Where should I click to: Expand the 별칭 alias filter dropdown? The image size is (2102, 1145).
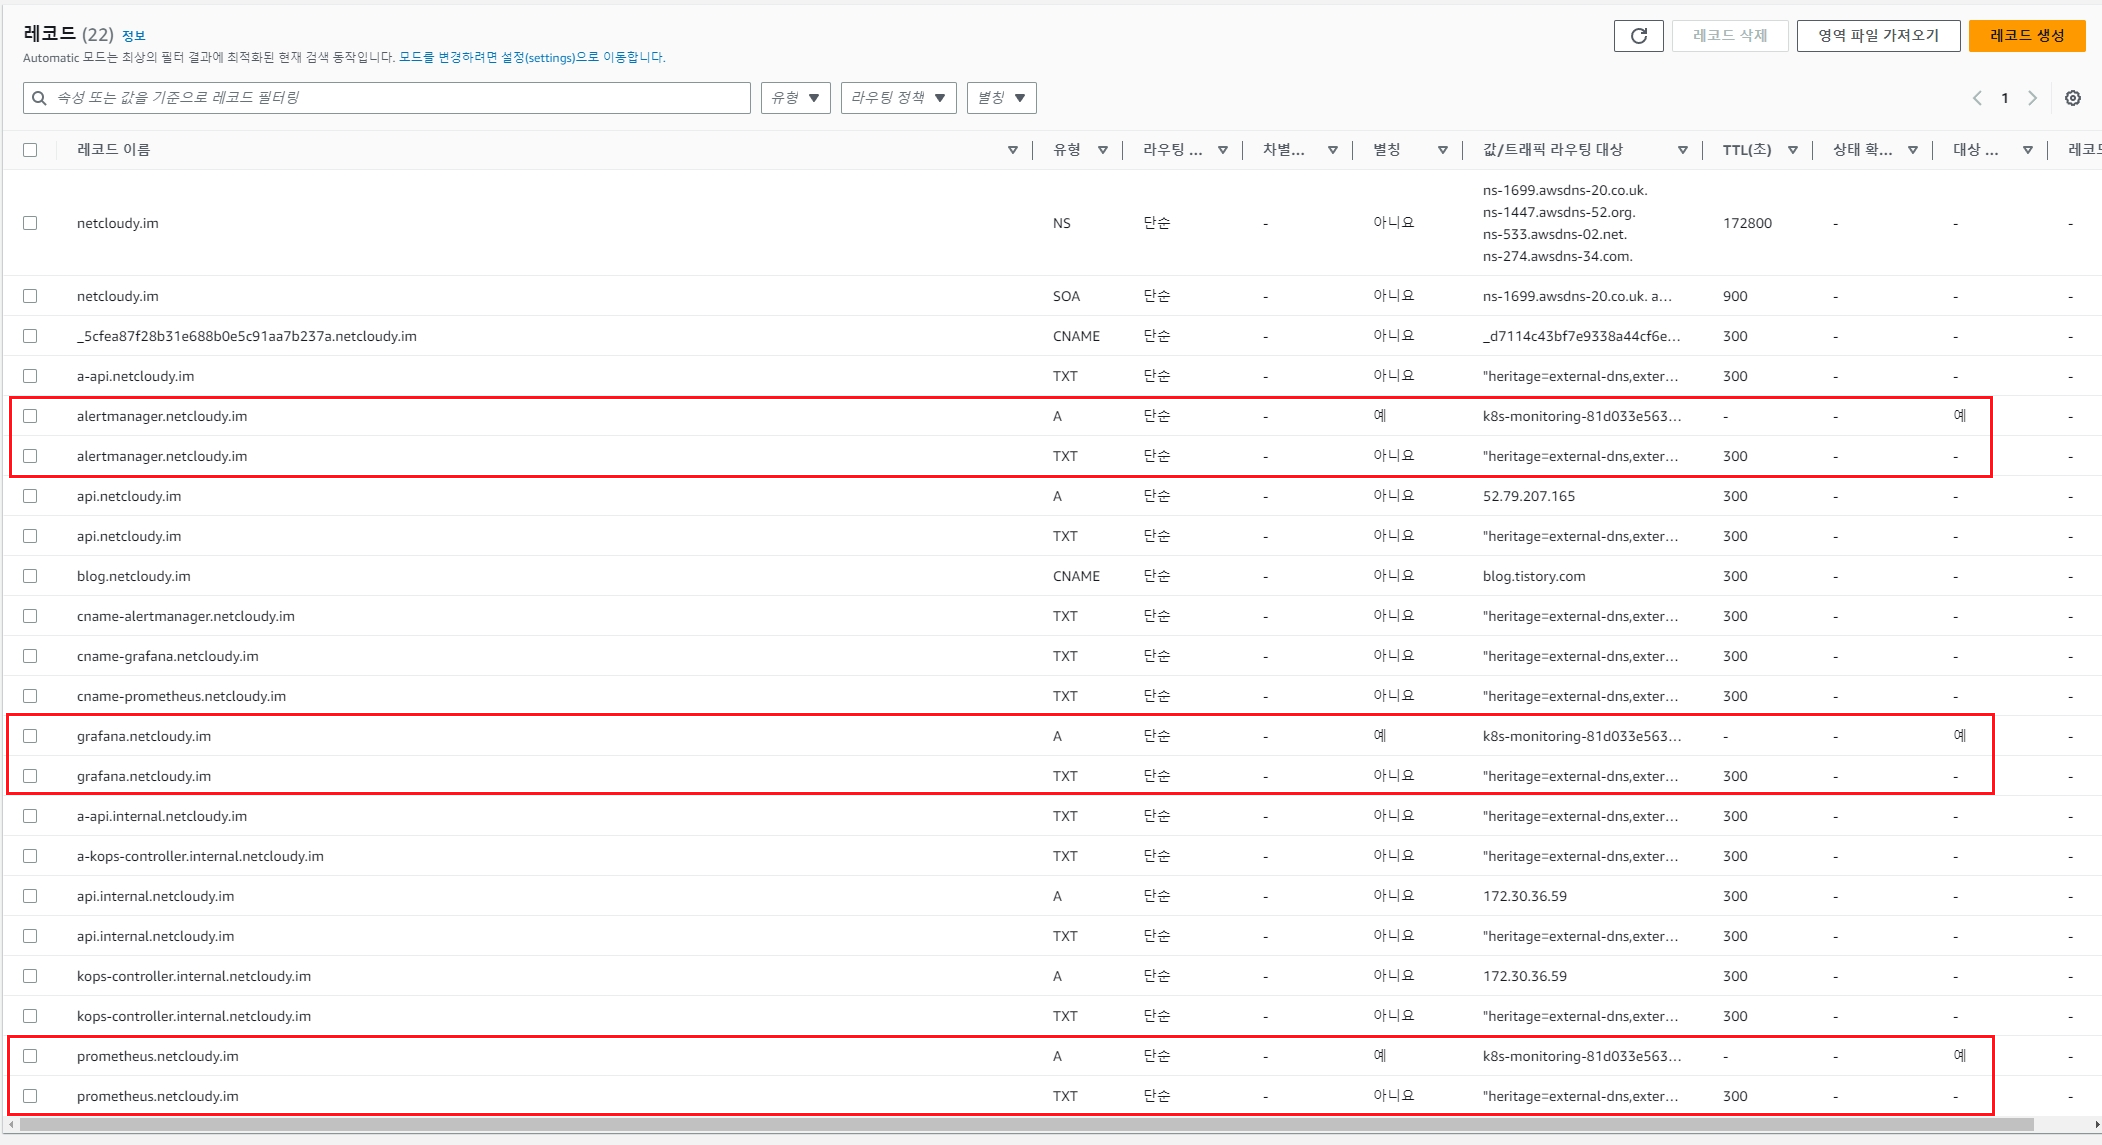pyautogui.click(x=1001, y=98)
